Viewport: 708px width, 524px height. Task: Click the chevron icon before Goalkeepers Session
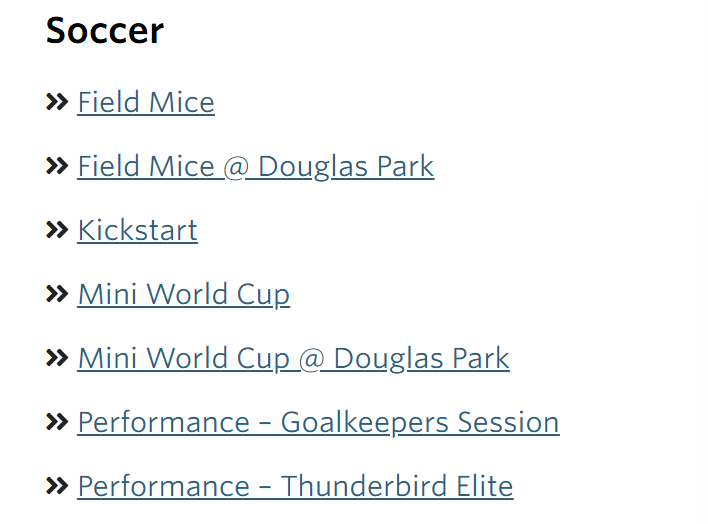click(57, 422)
